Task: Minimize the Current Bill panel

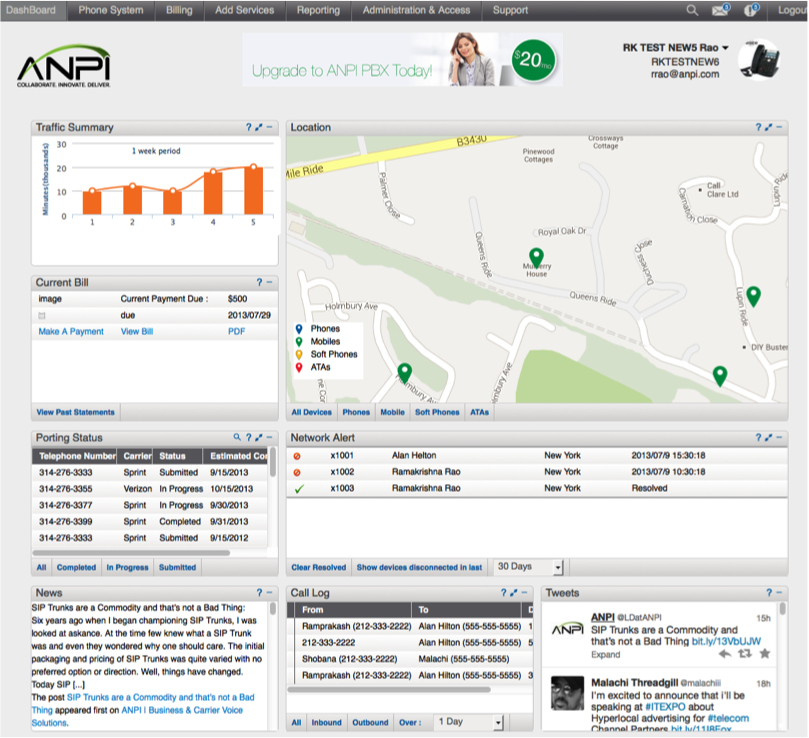Action: point(269,283)
